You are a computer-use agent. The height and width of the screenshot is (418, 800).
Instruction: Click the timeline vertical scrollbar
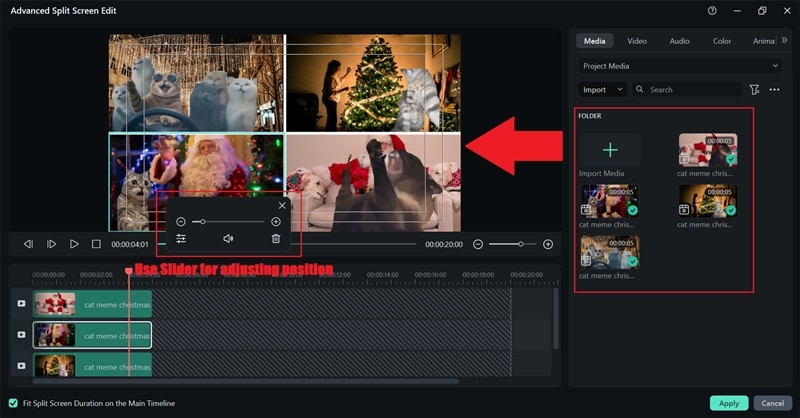tap(555, 318)
